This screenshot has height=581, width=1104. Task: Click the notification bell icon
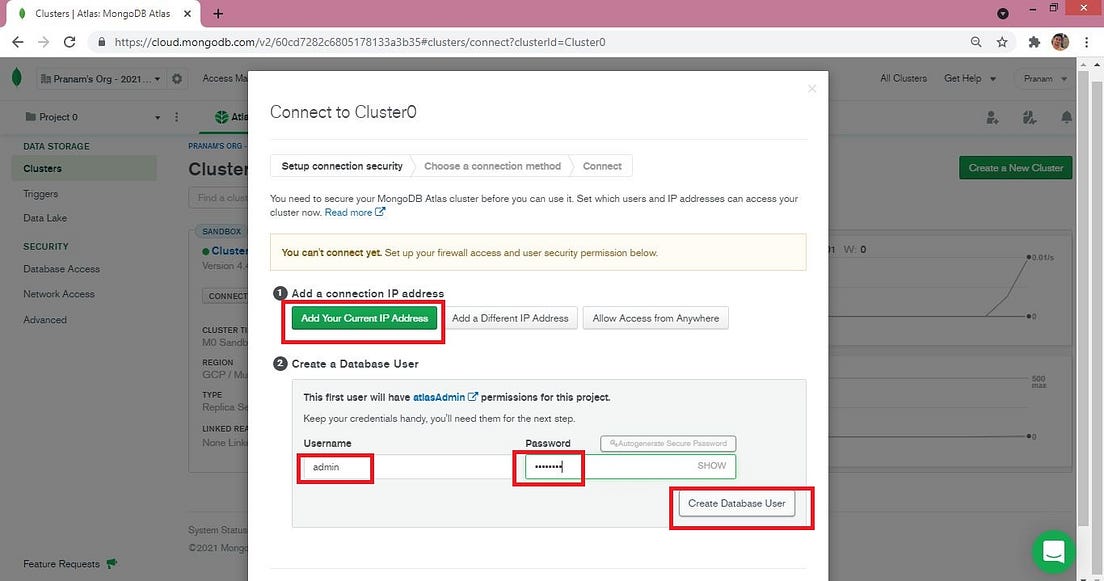pos(1066,117)
